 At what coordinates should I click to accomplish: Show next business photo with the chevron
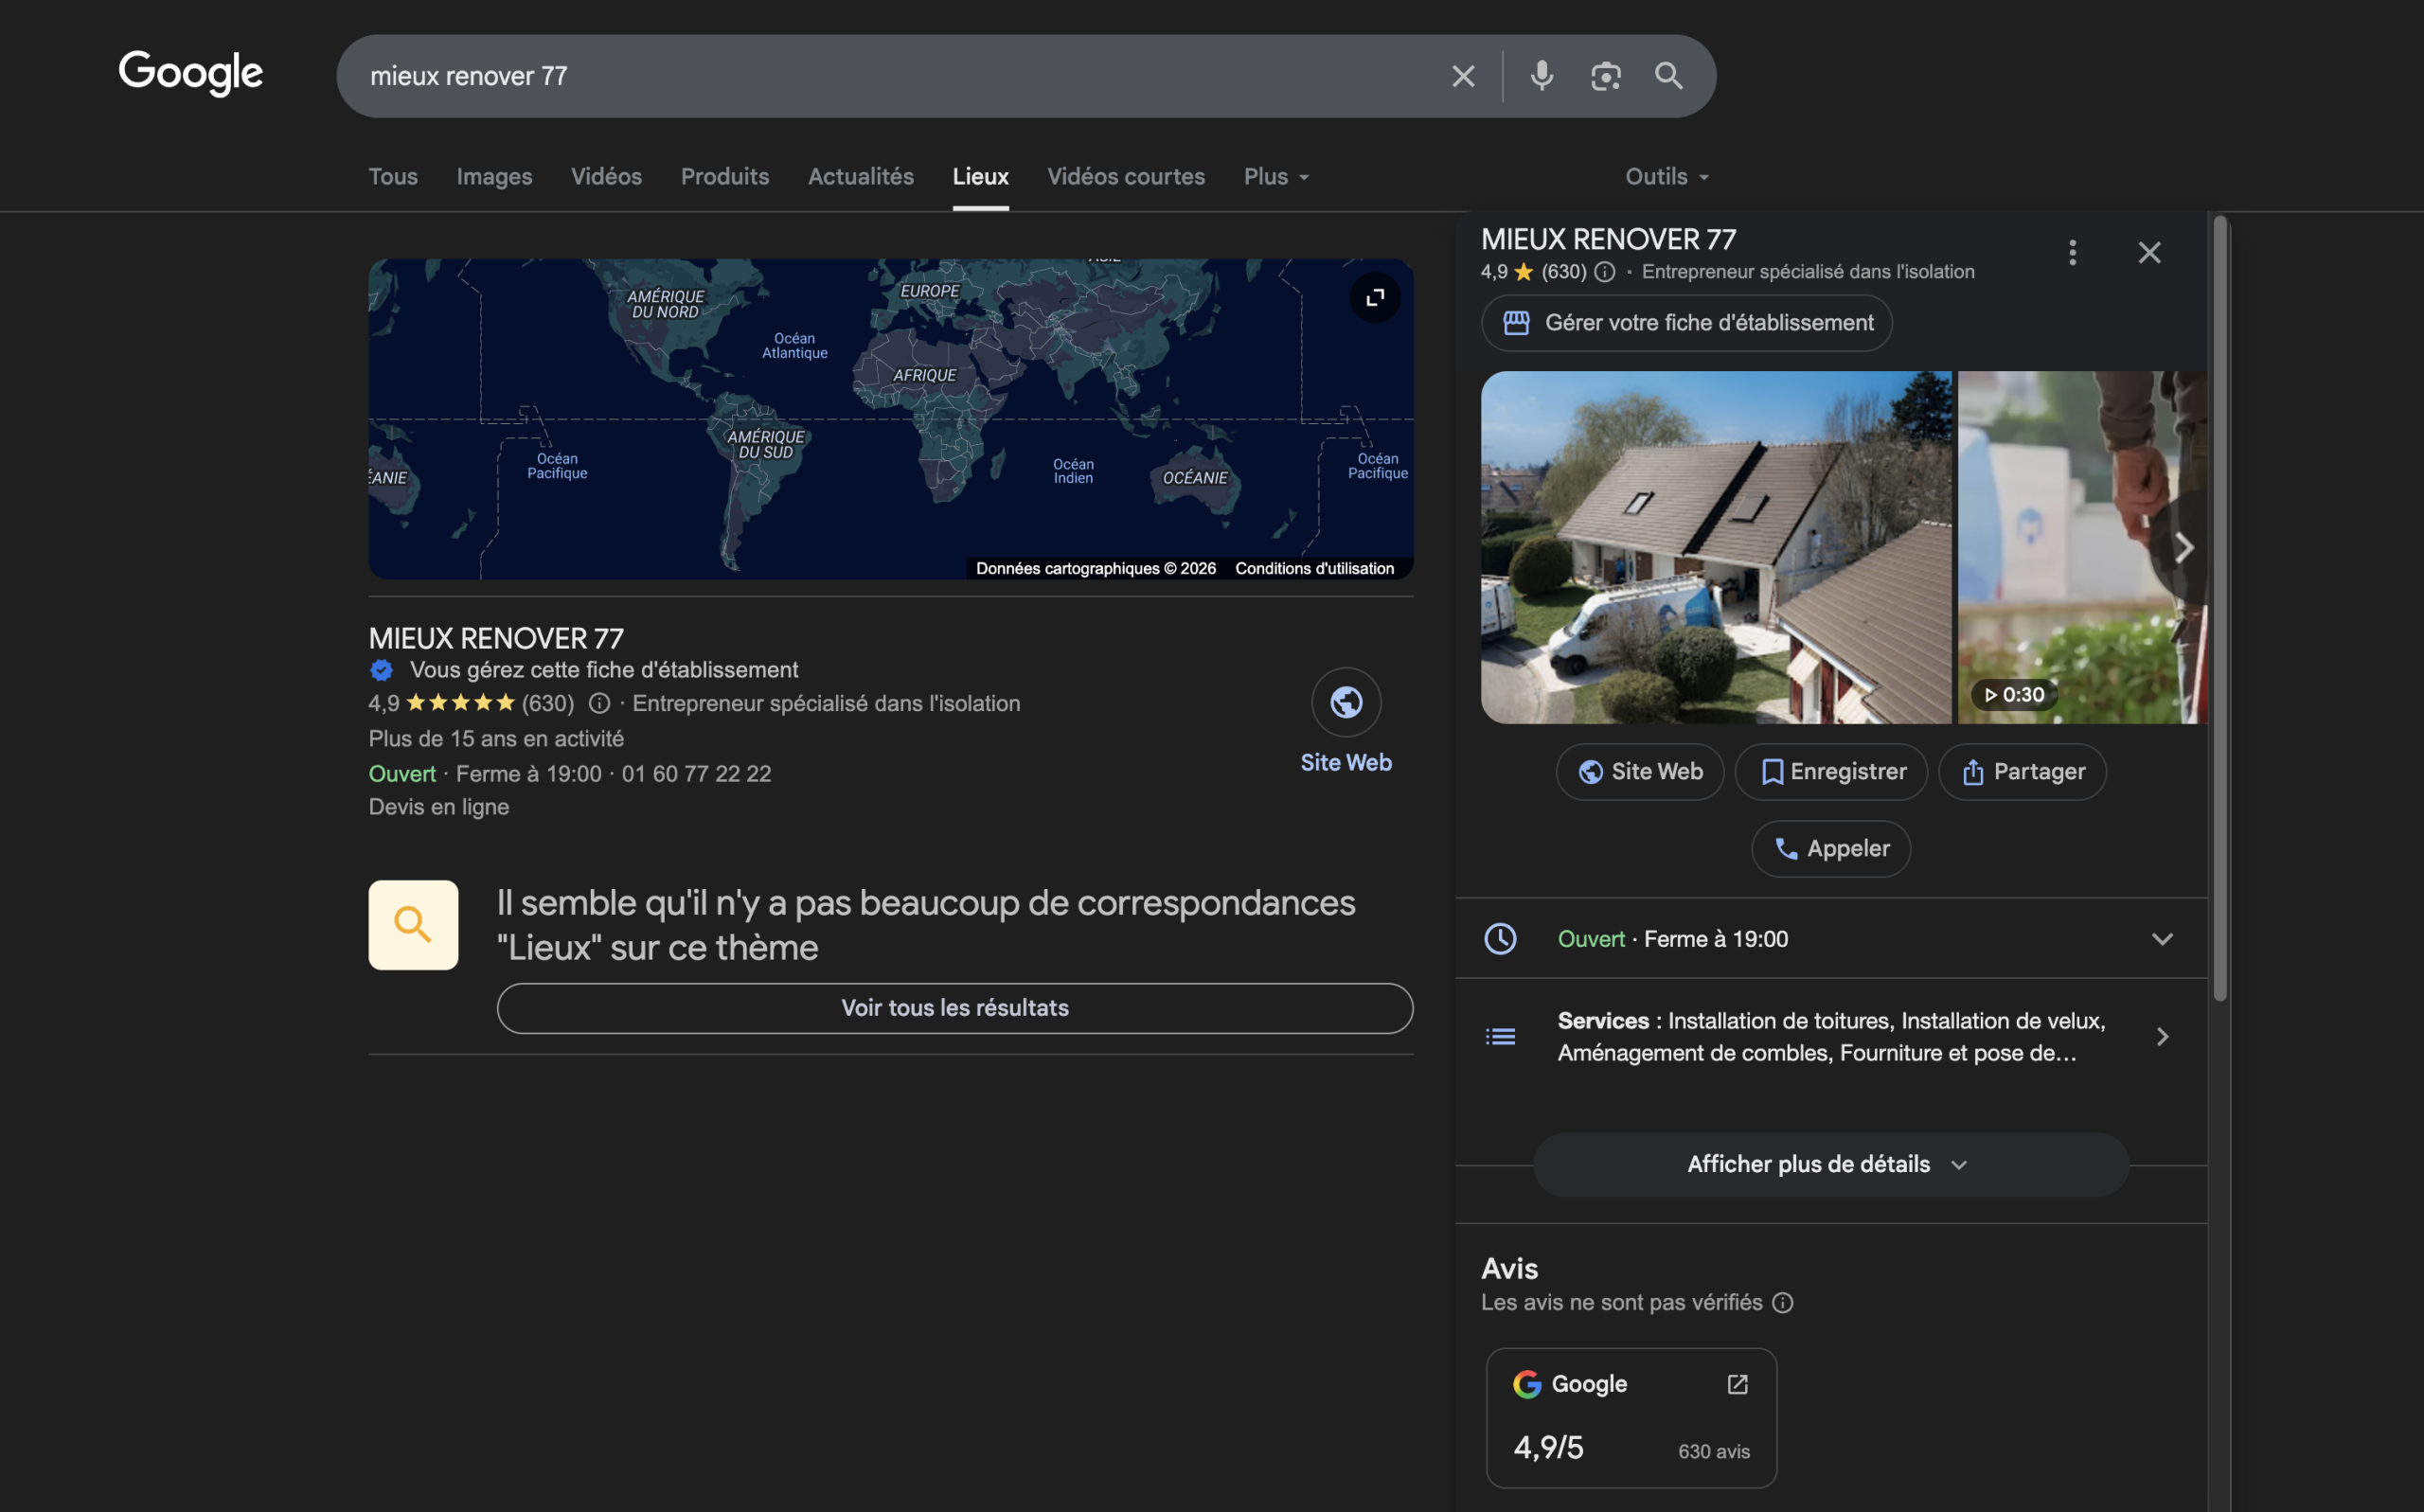pyautogui.click(x=2184, y=547)
